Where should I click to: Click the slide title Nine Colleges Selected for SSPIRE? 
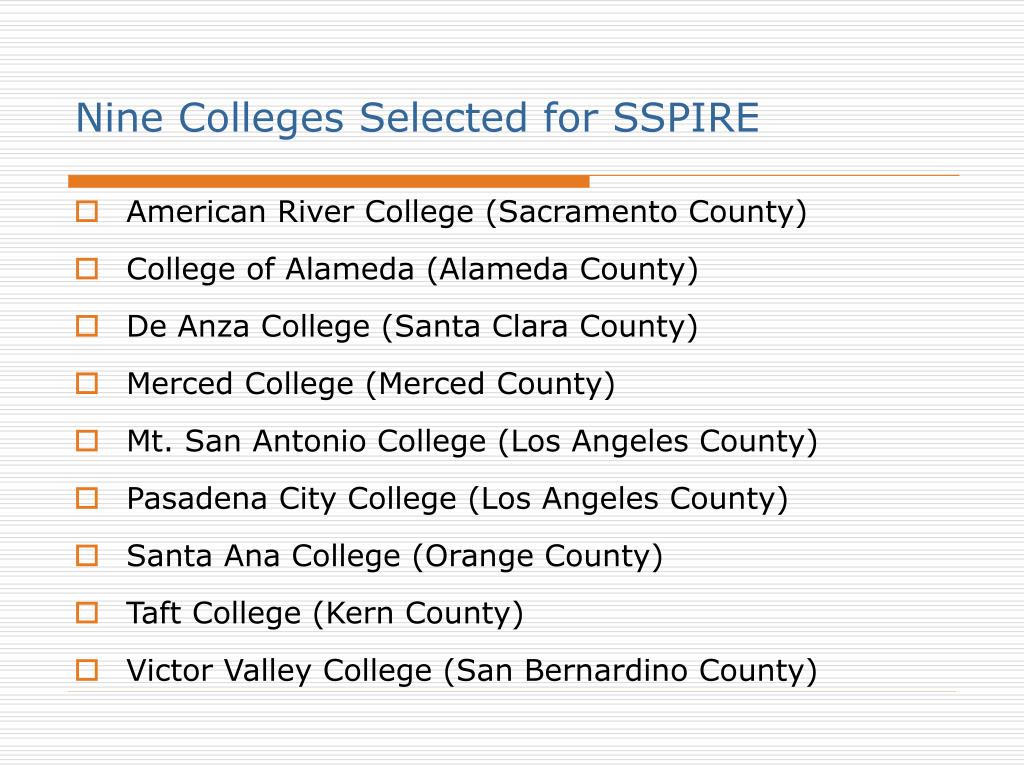417,119
